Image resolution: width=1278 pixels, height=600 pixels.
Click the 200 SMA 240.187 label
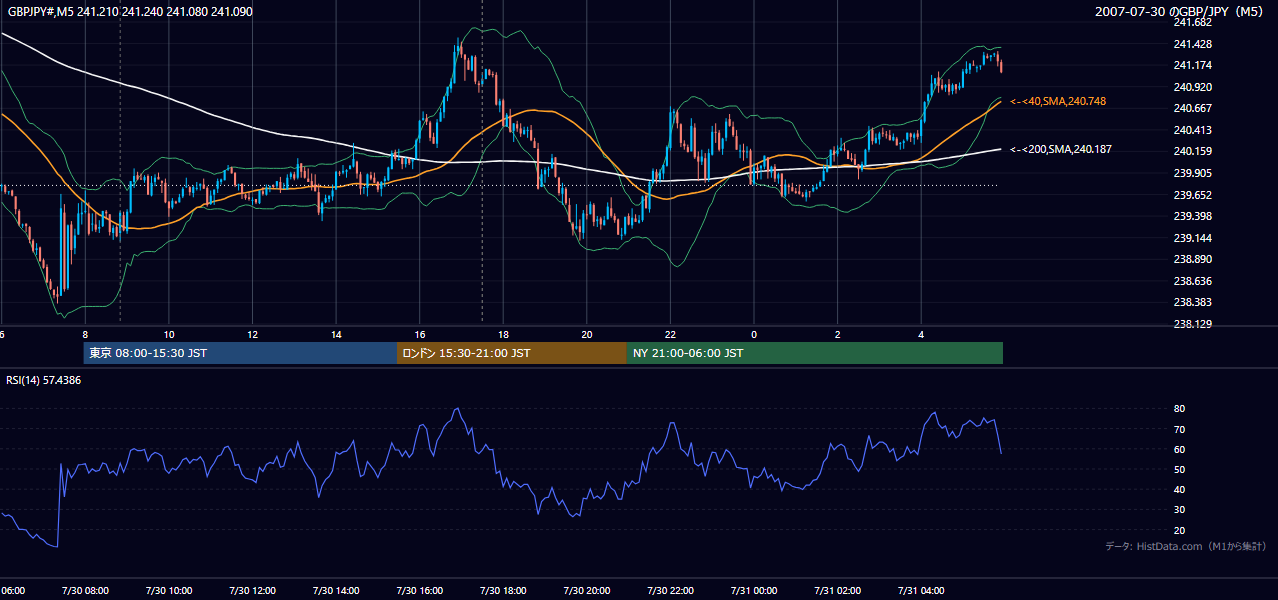click(1061, 149)
